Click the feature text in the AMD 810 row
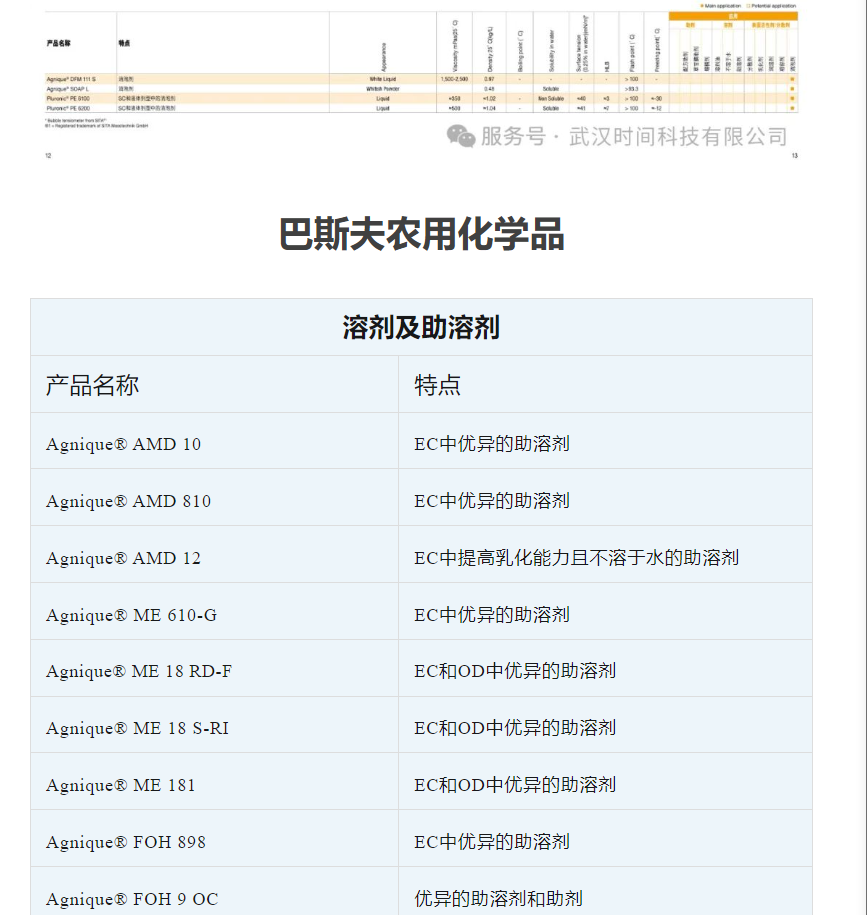Image resolution: width=867 pixels, height=915 pixels. tap(492, 501)
